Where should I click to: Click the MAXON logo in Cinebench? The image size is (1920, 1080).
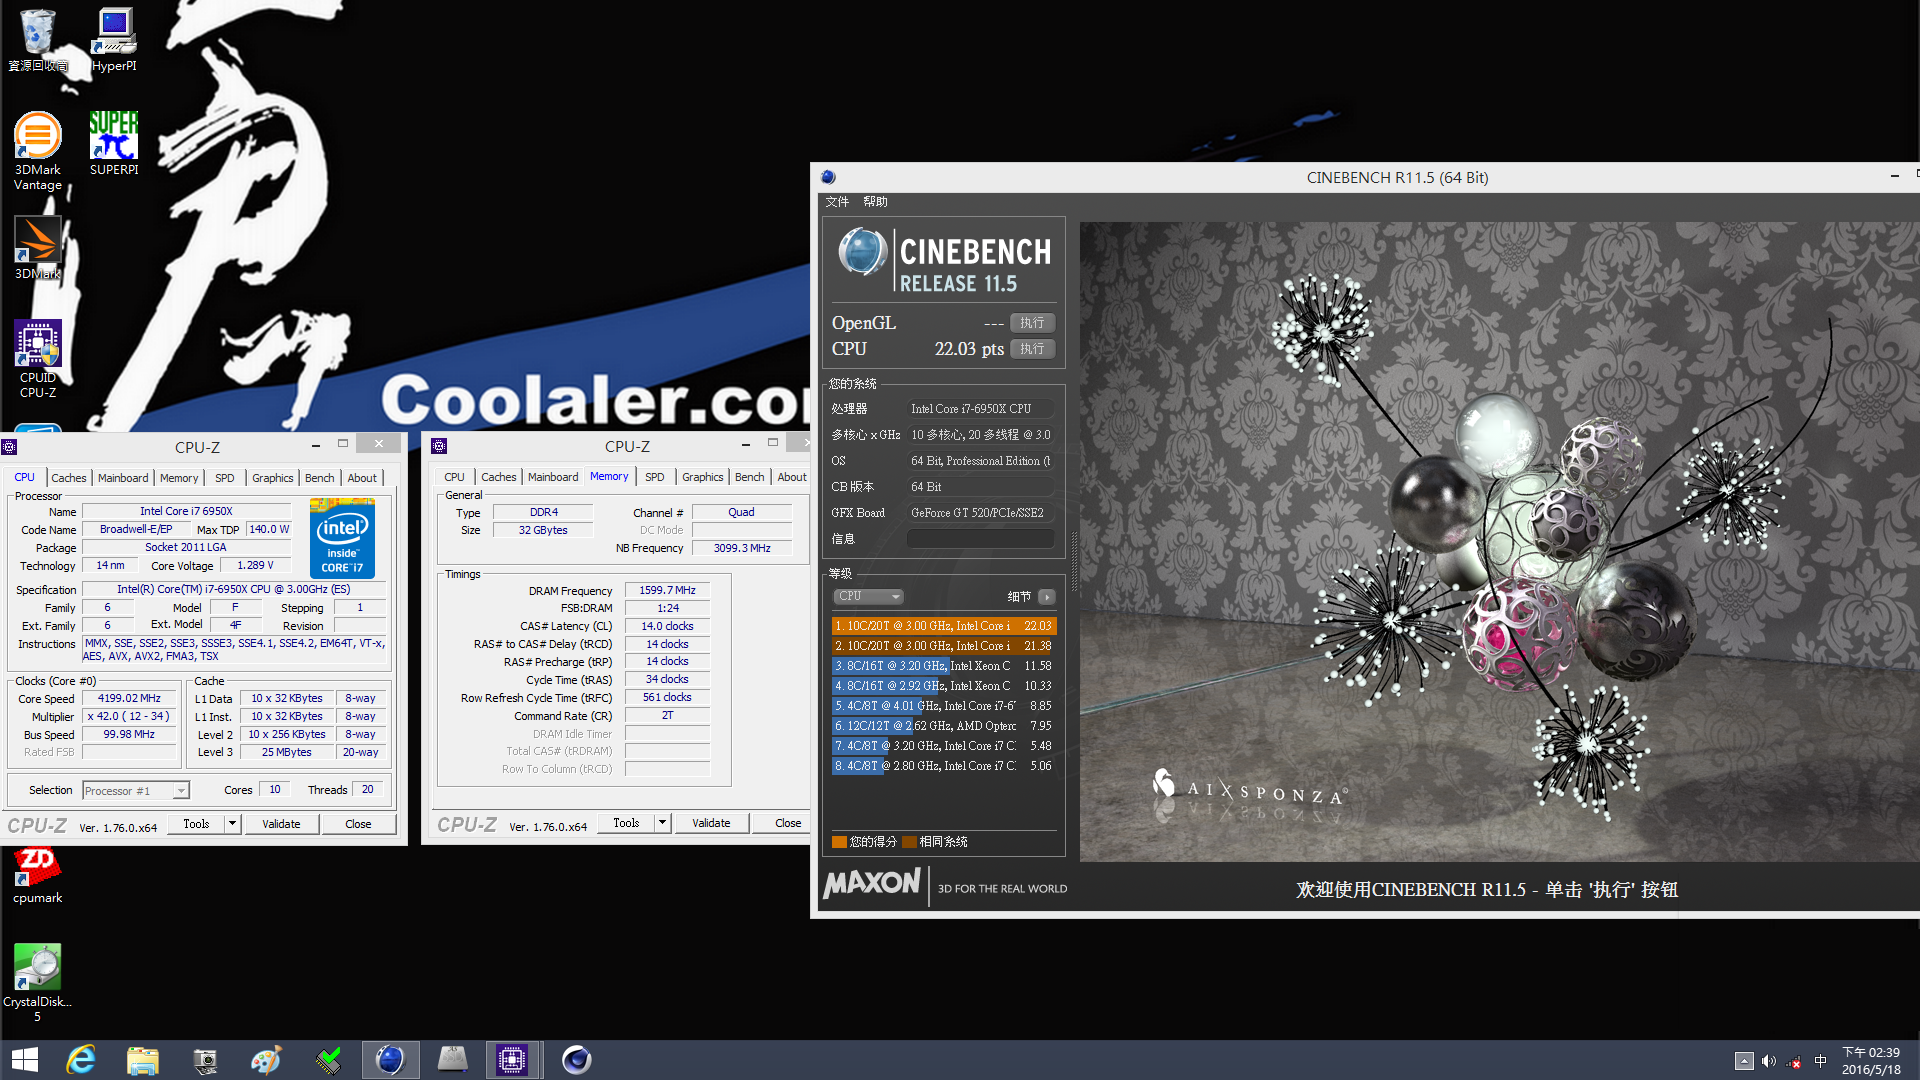(x=871, y=884)
